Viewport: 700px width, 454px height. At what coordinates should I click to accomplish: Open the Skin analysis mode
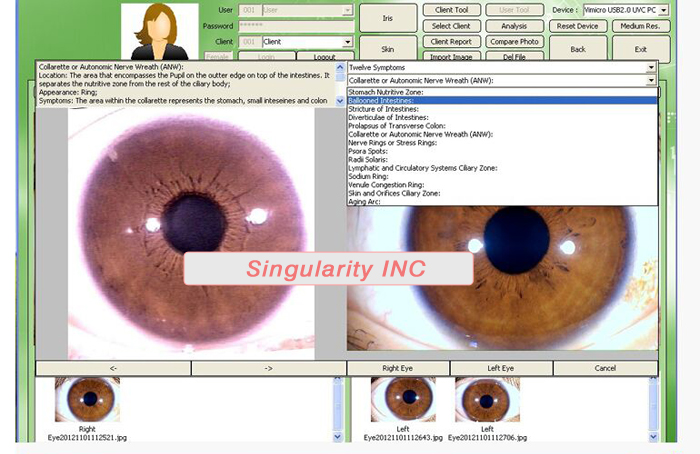(x=386, y=47)
